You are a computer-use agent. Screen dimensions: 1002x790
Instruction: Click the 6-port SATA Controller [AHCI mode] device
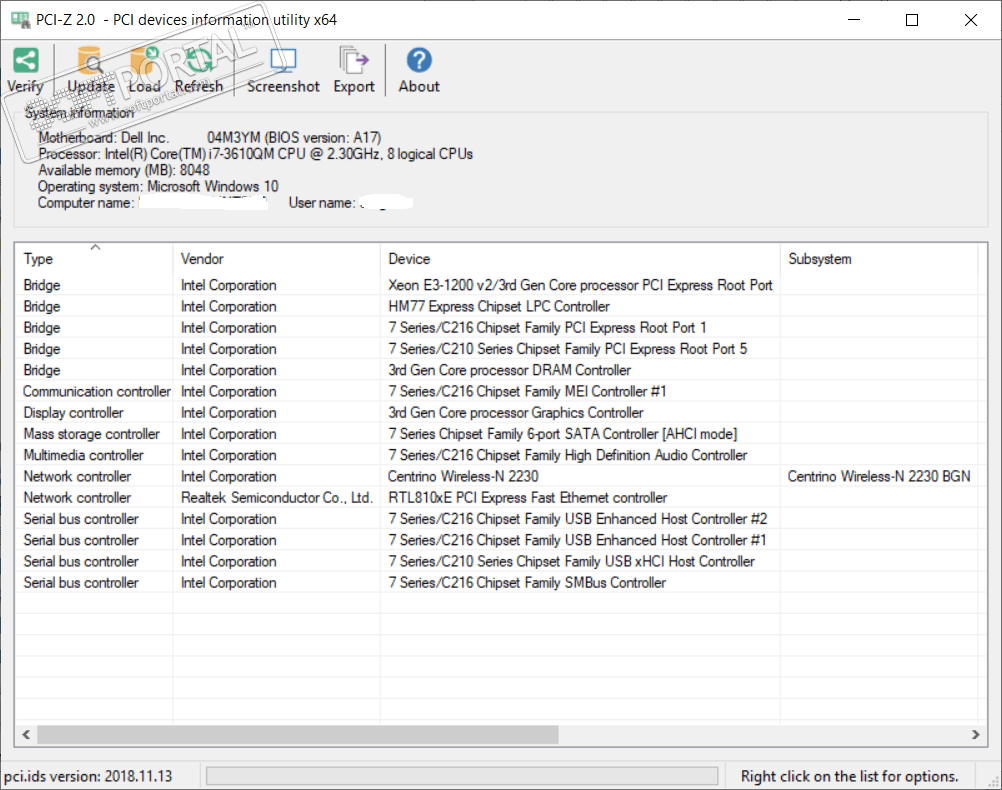coord(562,434)
